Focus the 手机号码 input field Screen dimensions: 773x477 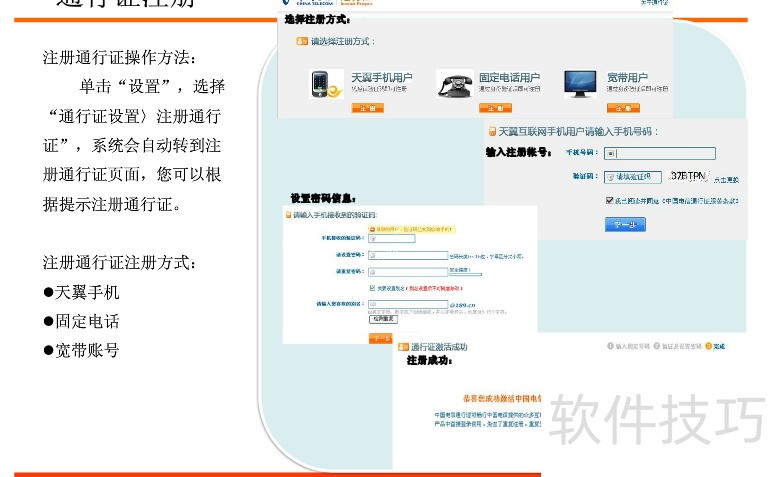coord(660,153)
